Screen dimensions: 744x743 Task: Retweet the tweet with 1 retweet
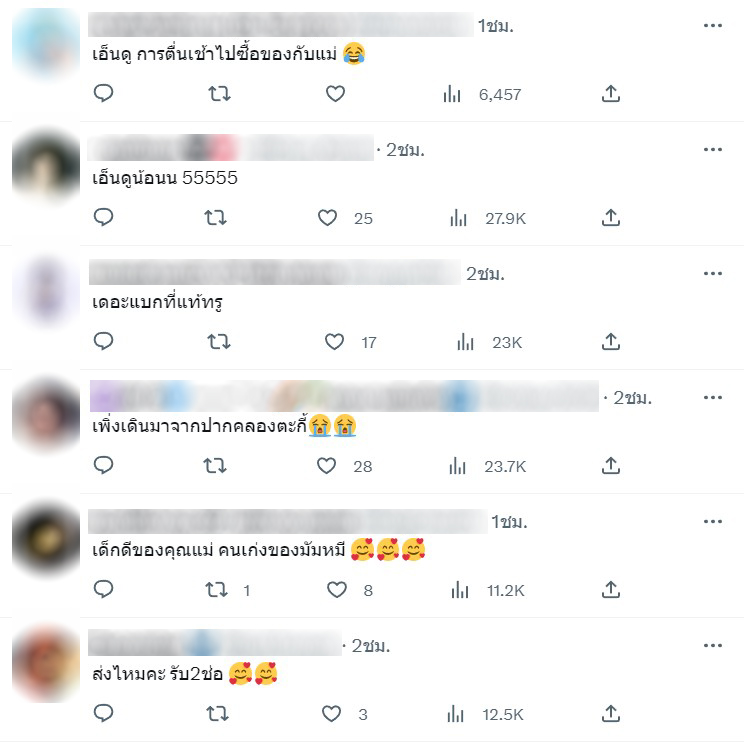pyautogui.click(x=216, y=590)
